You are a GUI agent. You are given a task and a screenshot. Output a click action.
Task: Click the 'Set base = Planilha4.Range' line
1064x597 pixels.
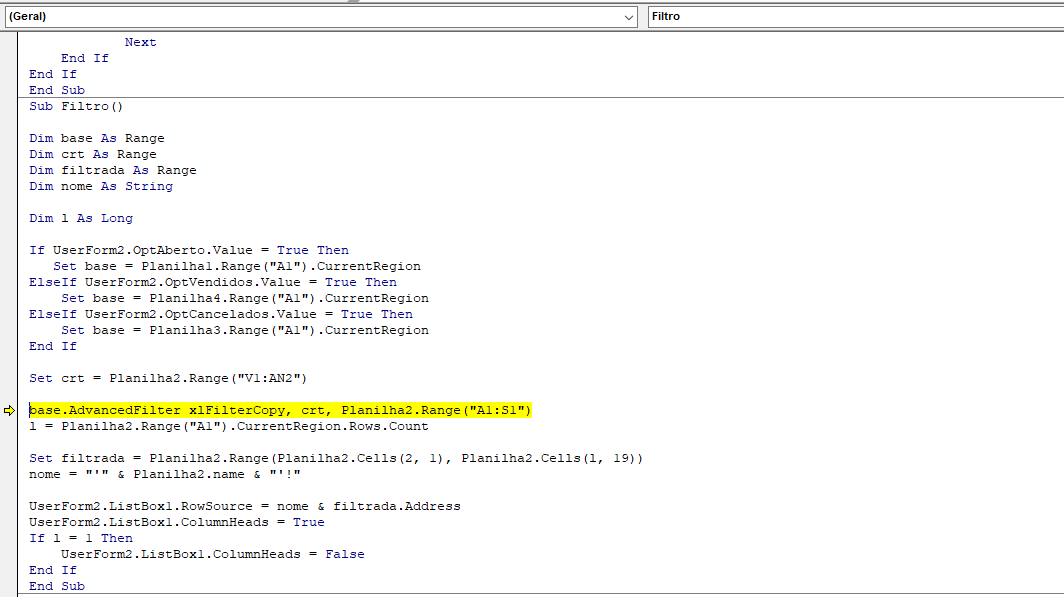tap(245, 298)
